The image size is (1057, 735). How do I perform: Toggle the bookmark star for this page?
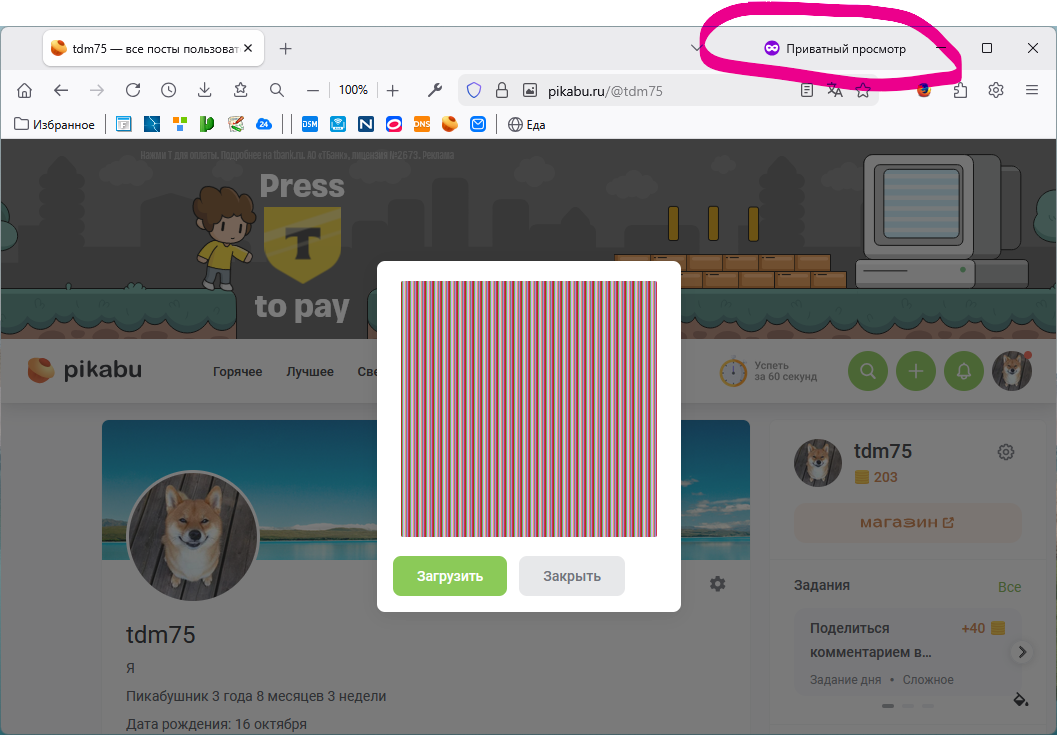(863, 90)
